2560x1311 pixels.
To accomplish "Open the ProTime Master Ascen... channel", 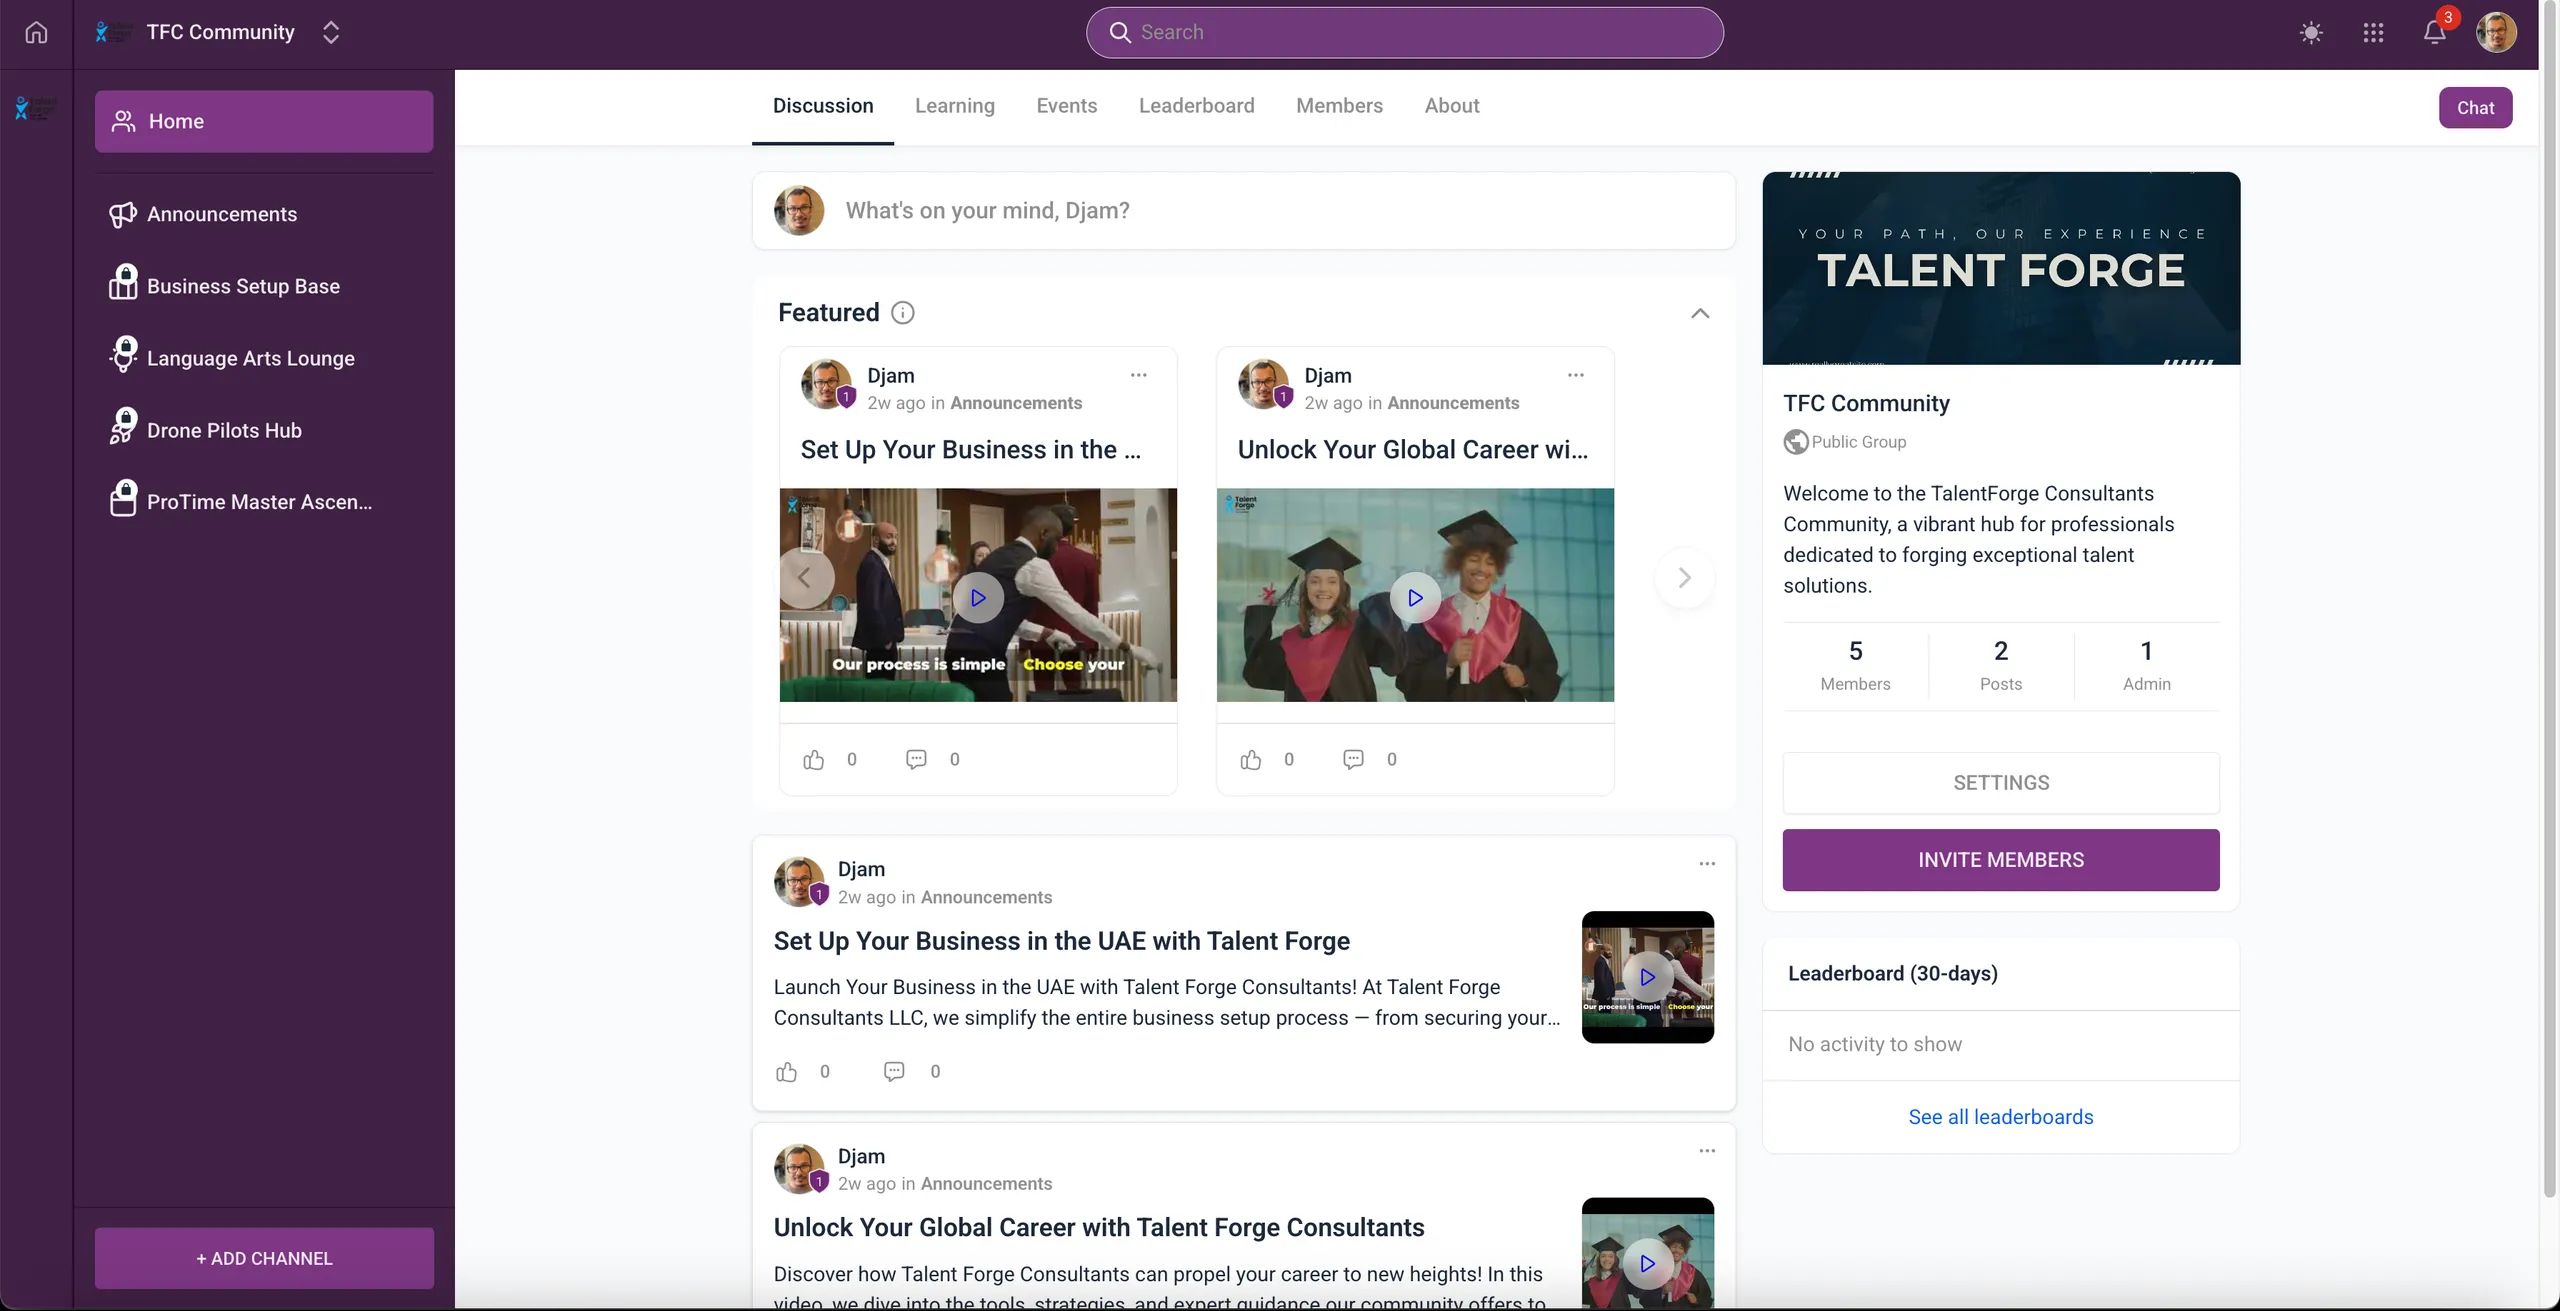I will point(264,502).
